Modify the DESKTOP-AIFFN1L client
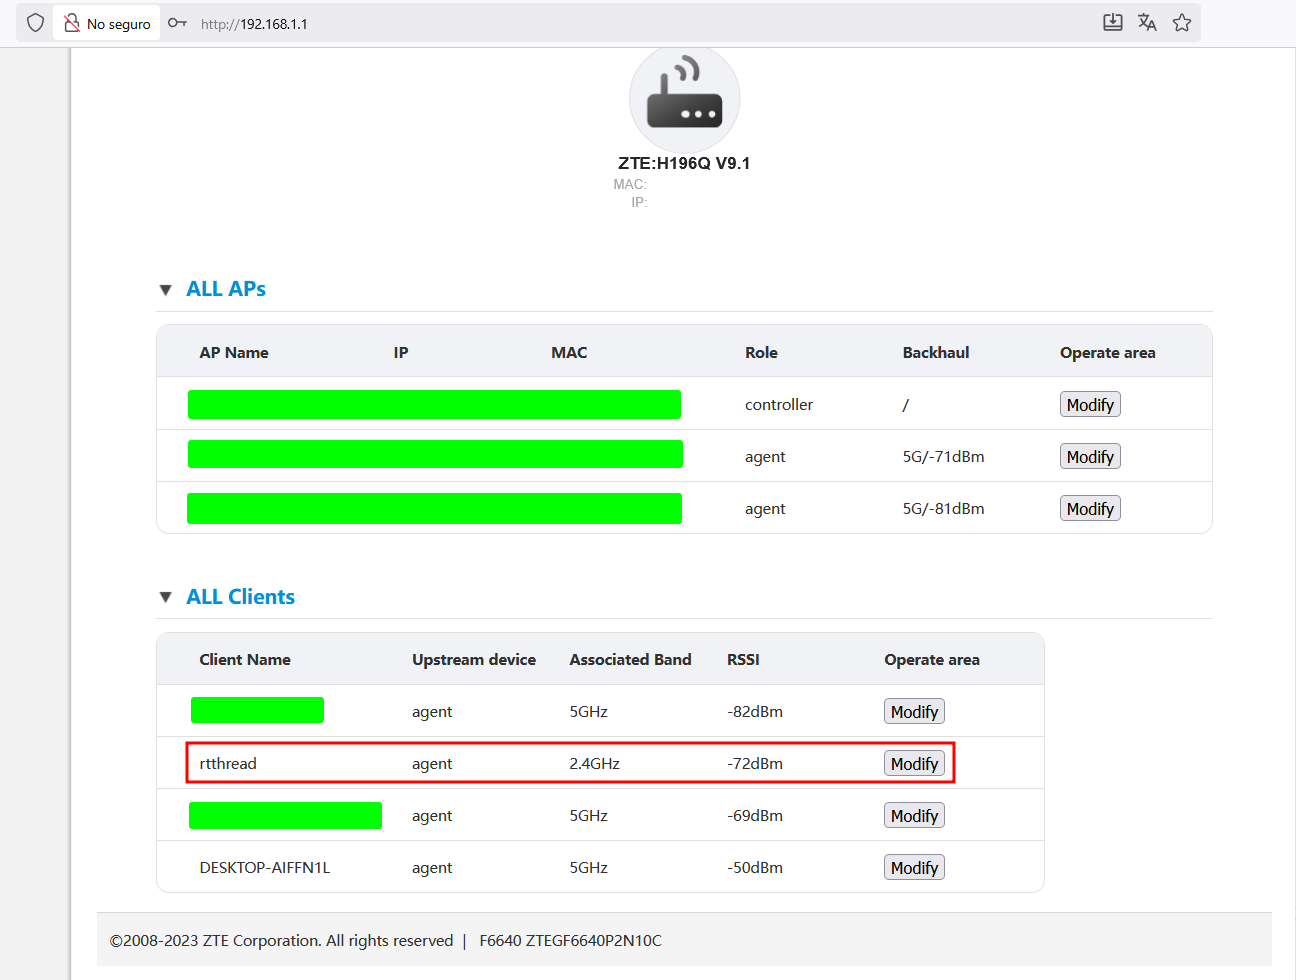 [x=914, y=868]
